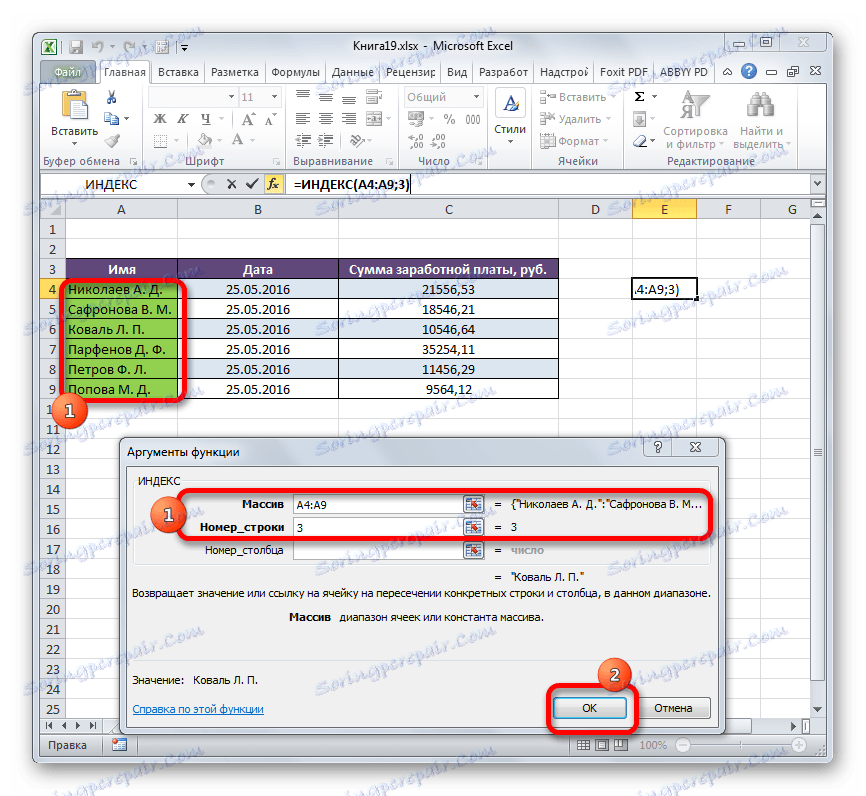Click the thousands separator 000 icon
Viewport: 866px width, 796px height.
(473, 119)
